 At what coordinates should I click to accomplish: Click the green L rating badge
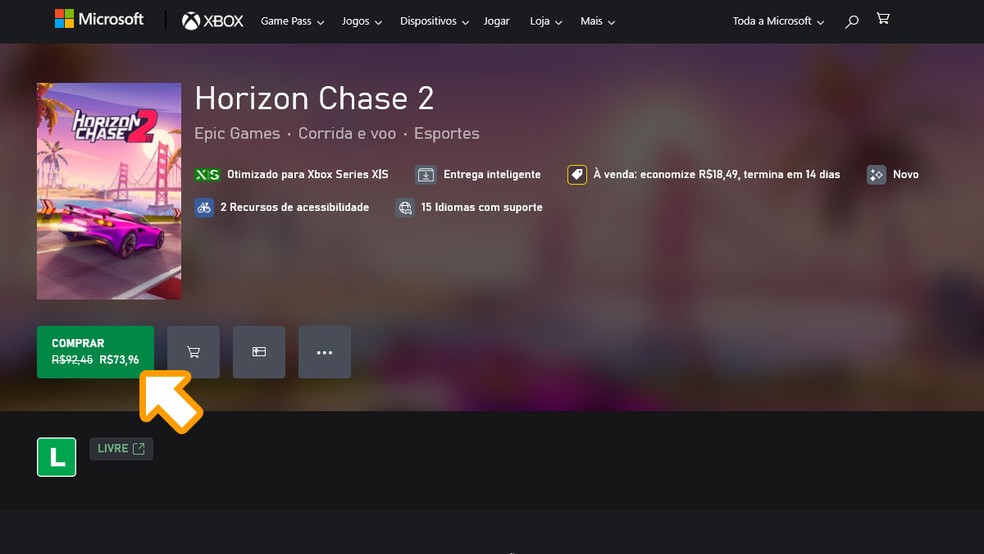pos(56,457)
